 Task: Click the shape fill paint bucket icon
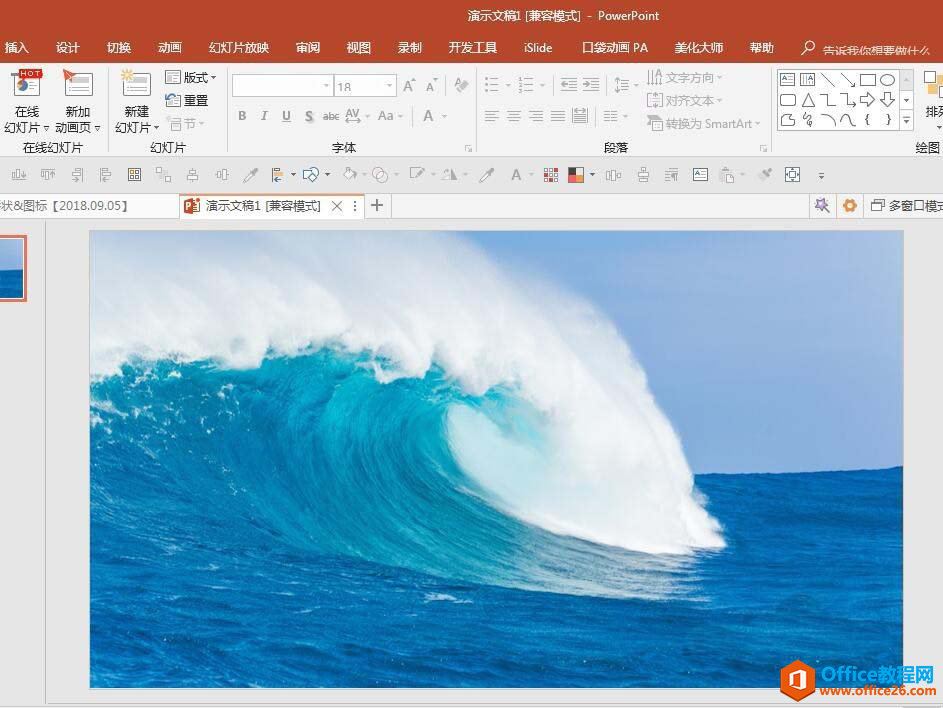coord(349,174)
